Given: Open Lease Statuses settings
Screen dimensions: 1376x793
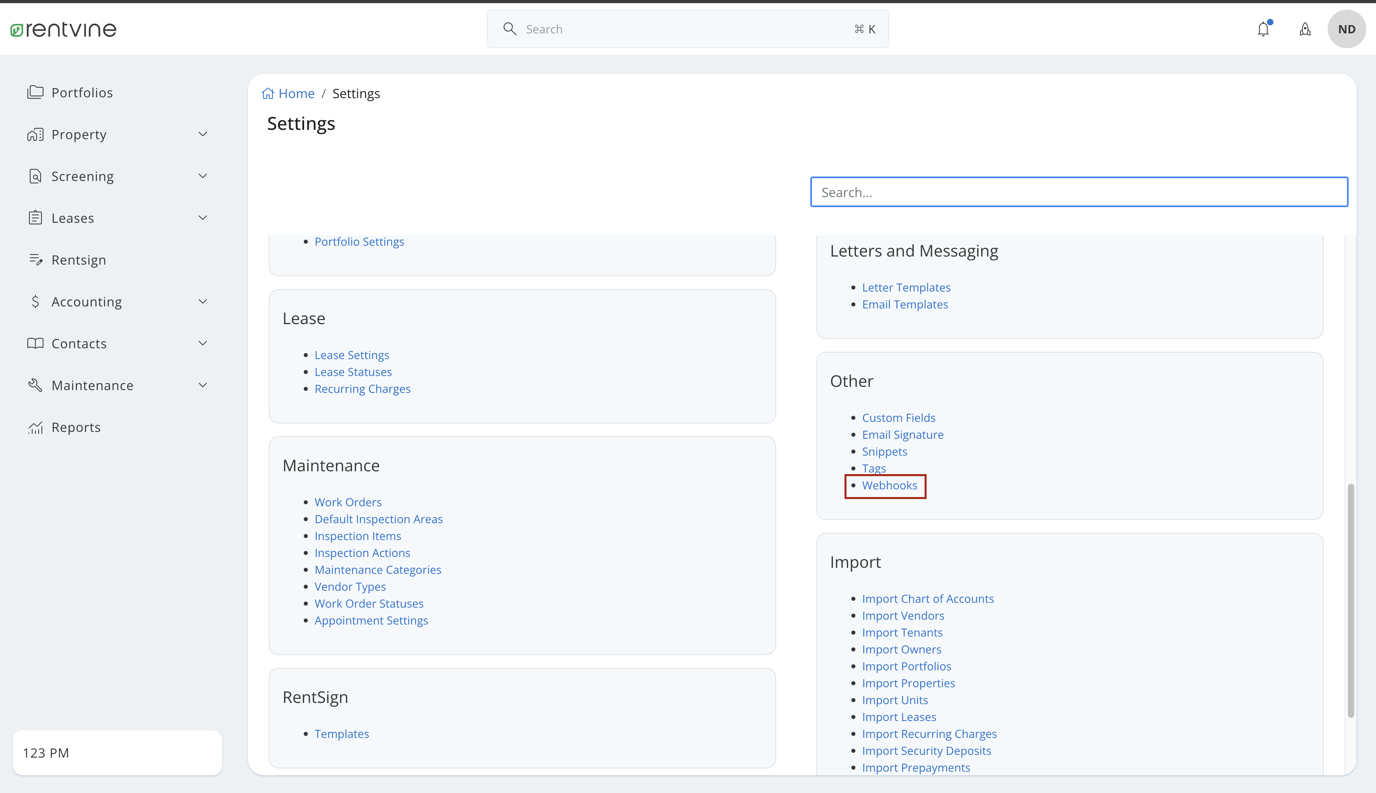Looking at the screenshot, I should click(352, 371).
